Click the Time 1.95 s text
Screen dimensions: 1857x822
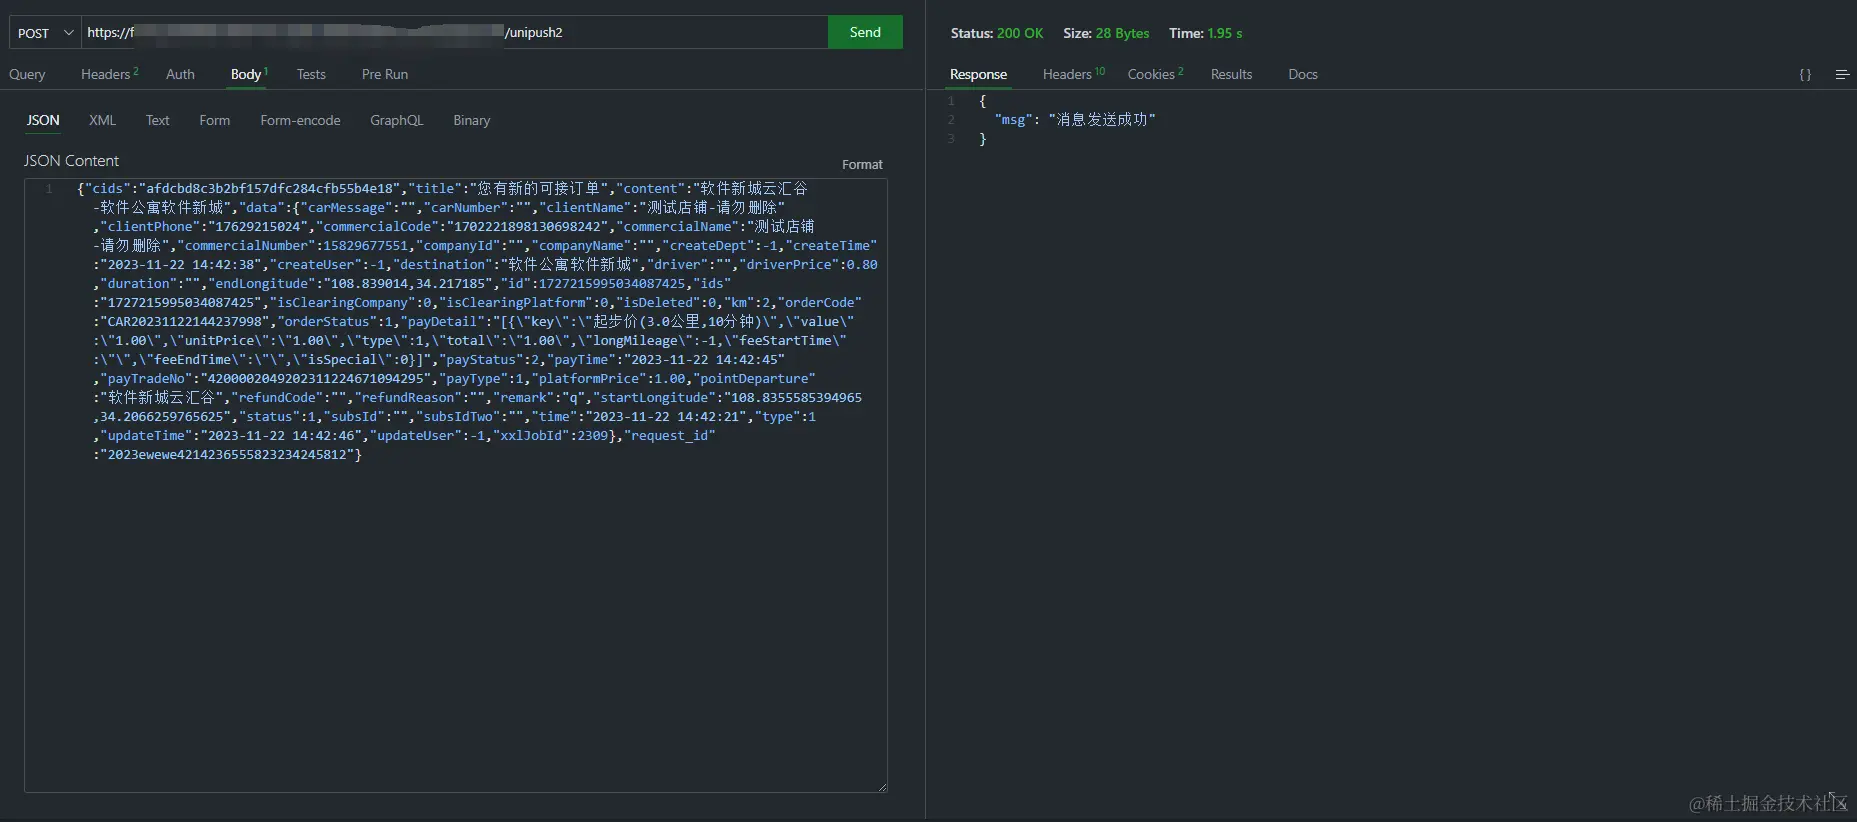click(x=1206, y=33)
